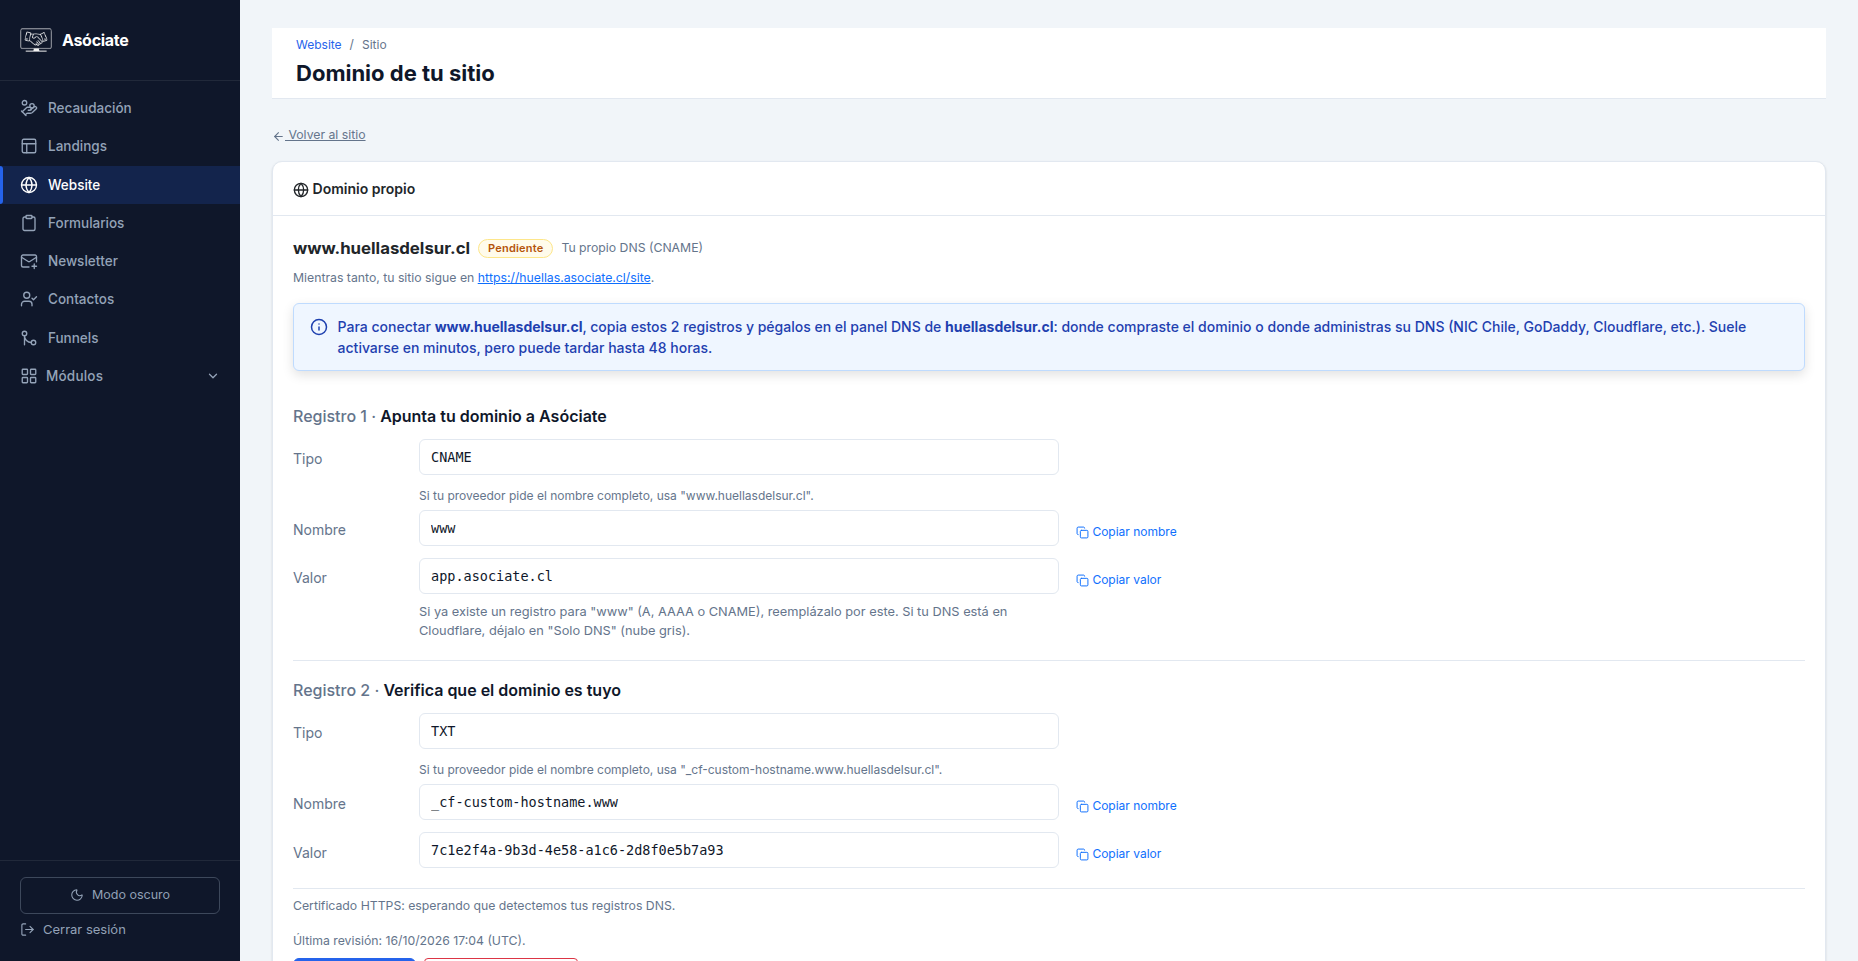Click the Funnels sidebar icon
This screenshot has height=961, width=1858.
[29, 338]
